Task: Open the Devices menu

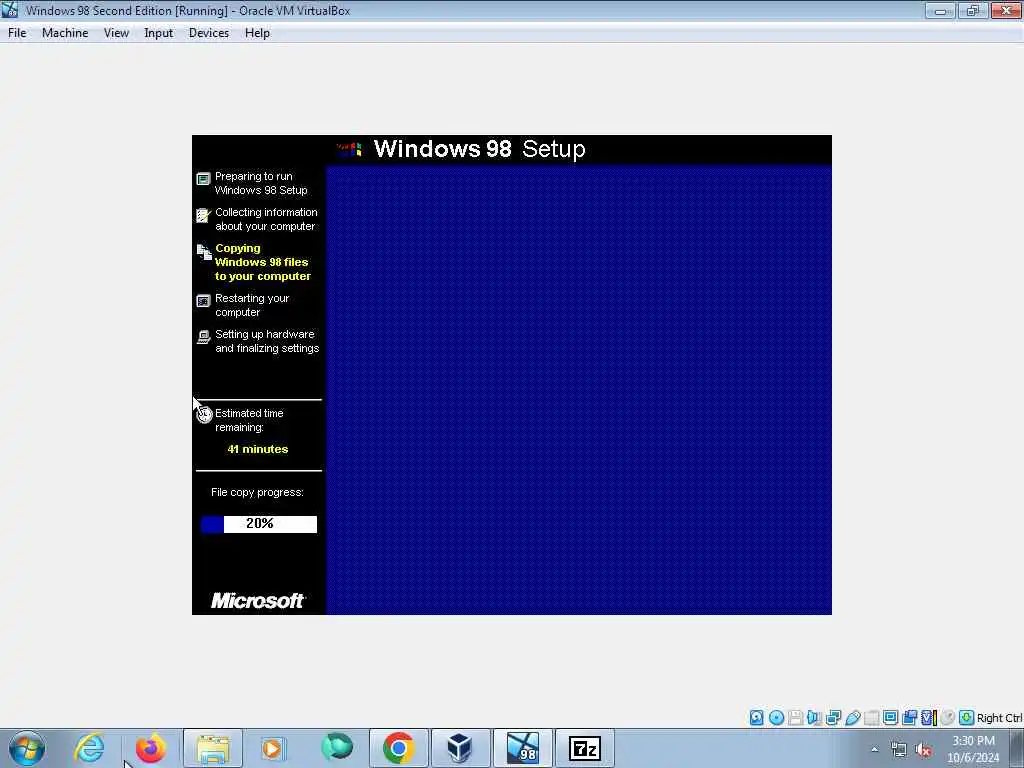Action: [x=208, y=33]
